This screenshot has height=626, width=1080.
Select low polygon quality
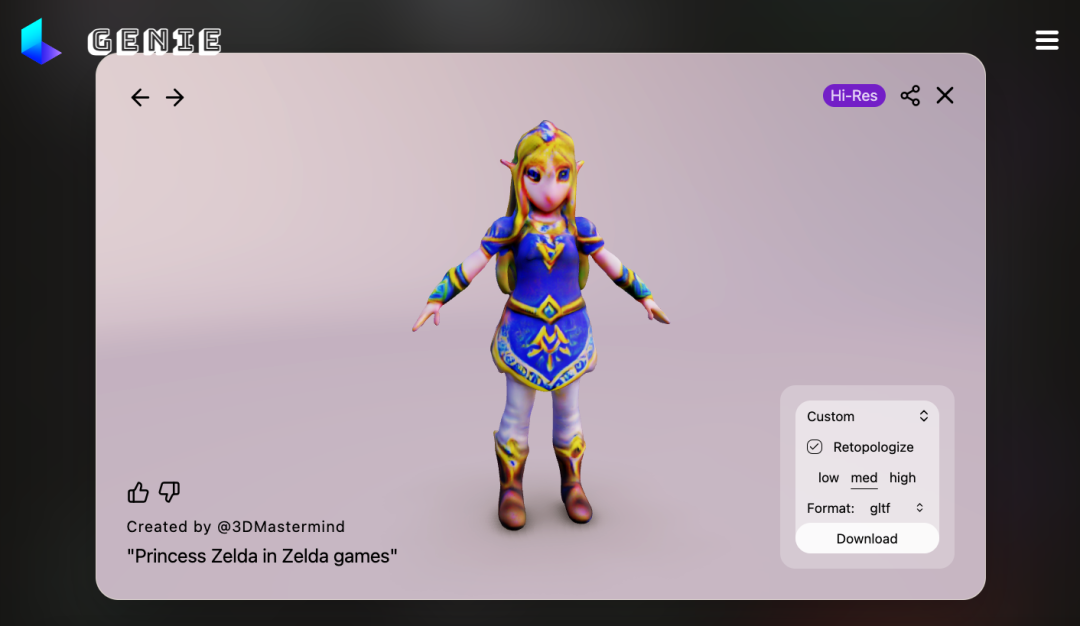(x=828, y=478)
